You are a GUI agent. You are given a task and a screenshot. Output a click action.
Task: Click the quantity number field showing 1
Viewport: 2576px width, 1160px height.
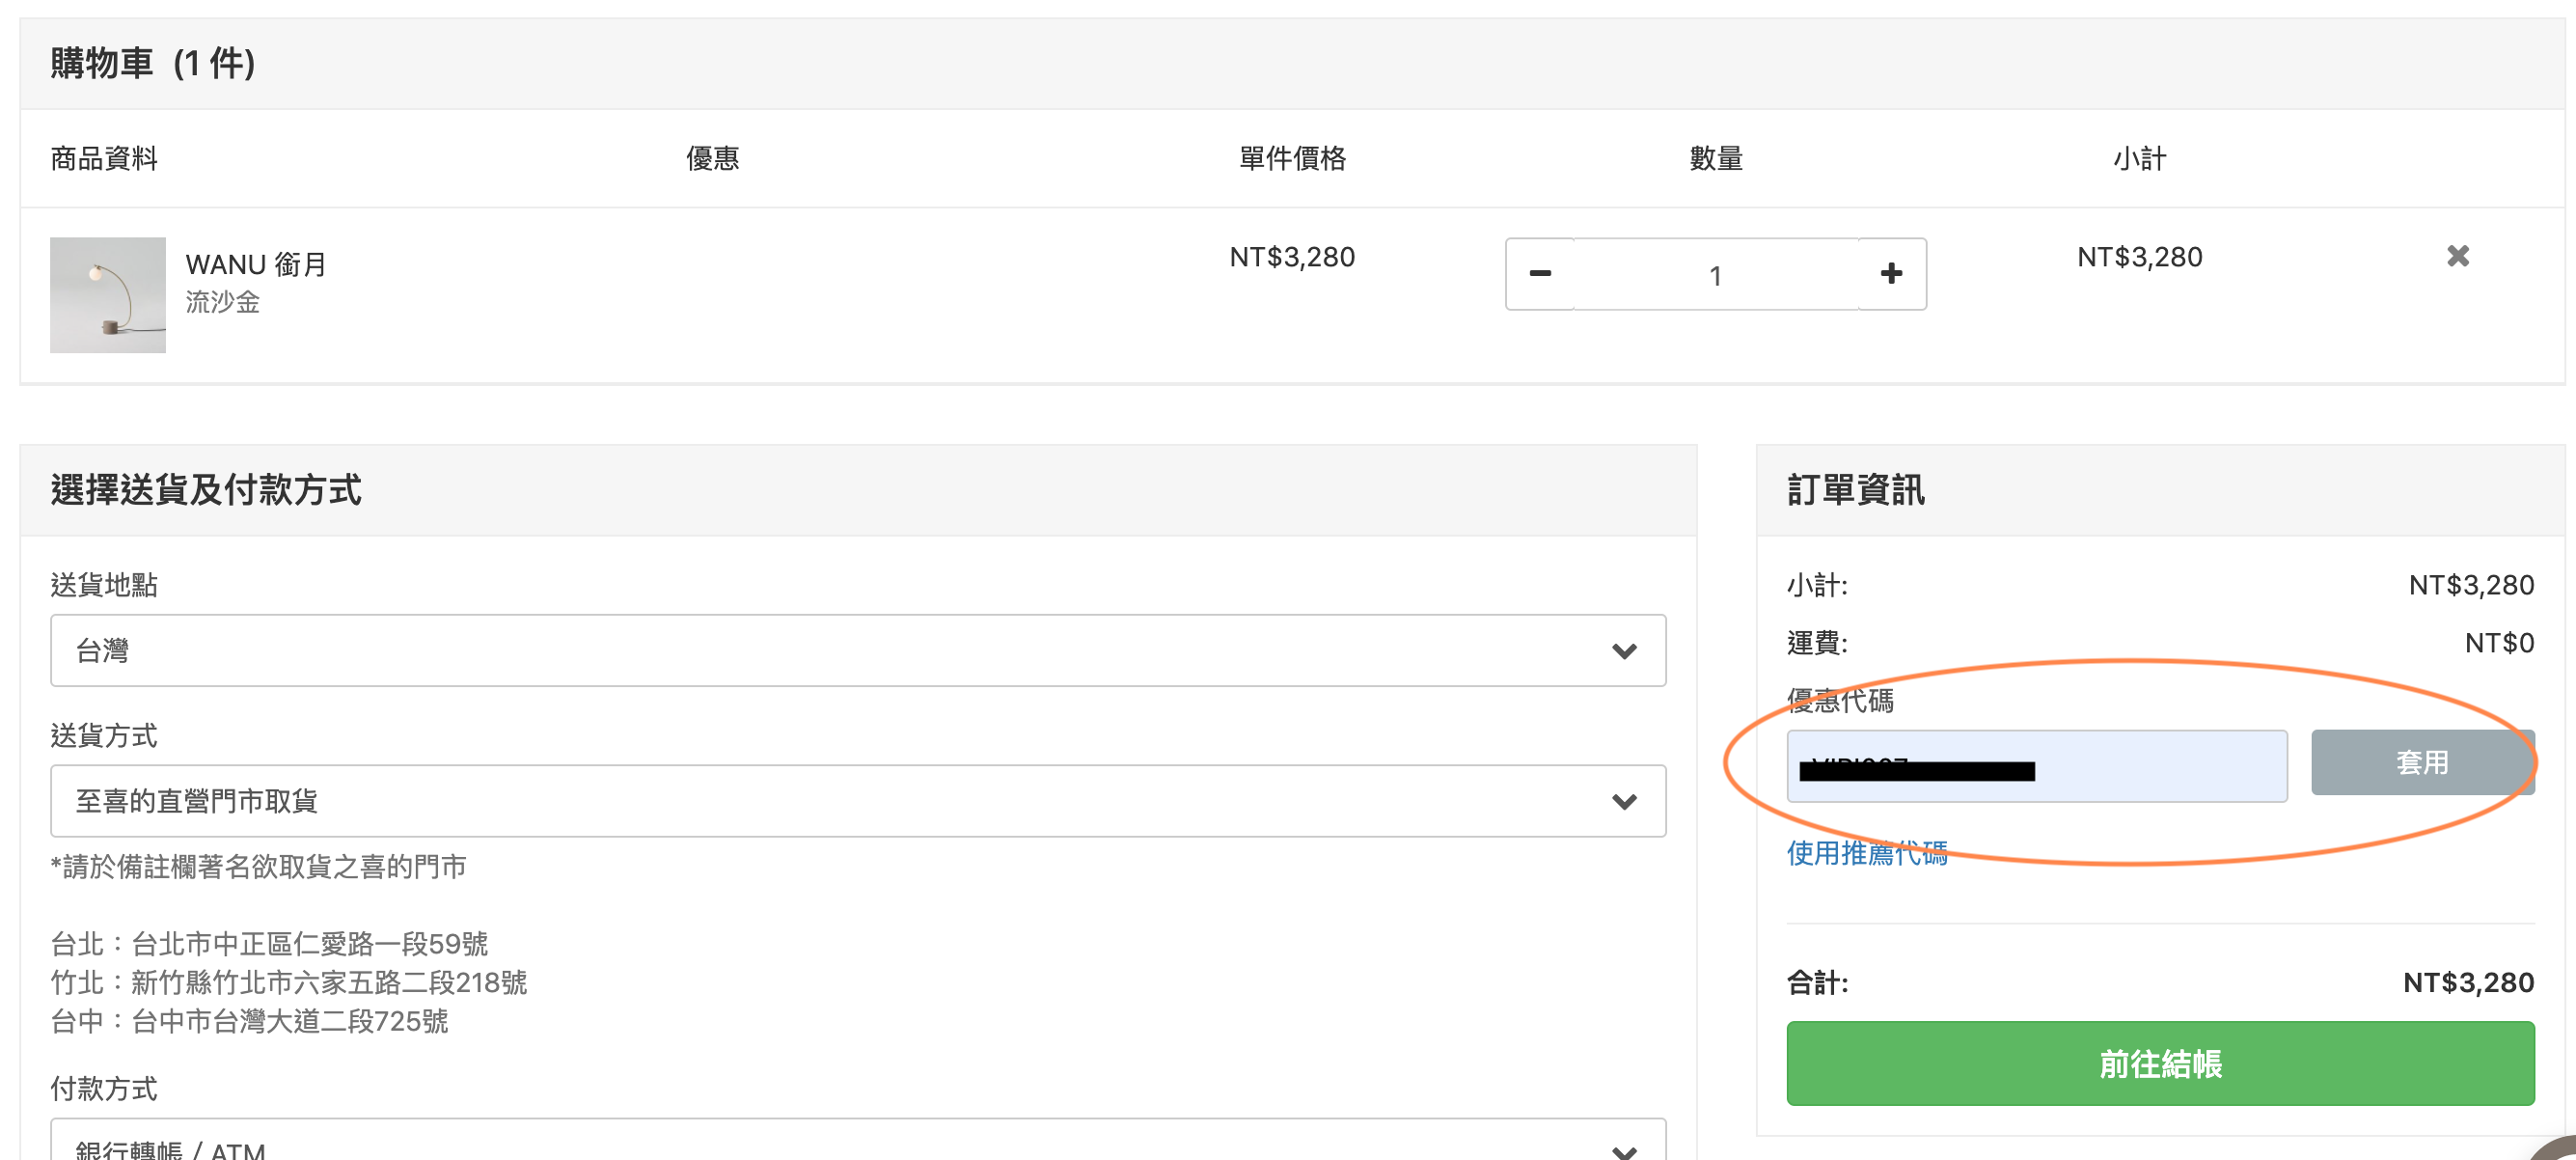tap(1715, 275)
